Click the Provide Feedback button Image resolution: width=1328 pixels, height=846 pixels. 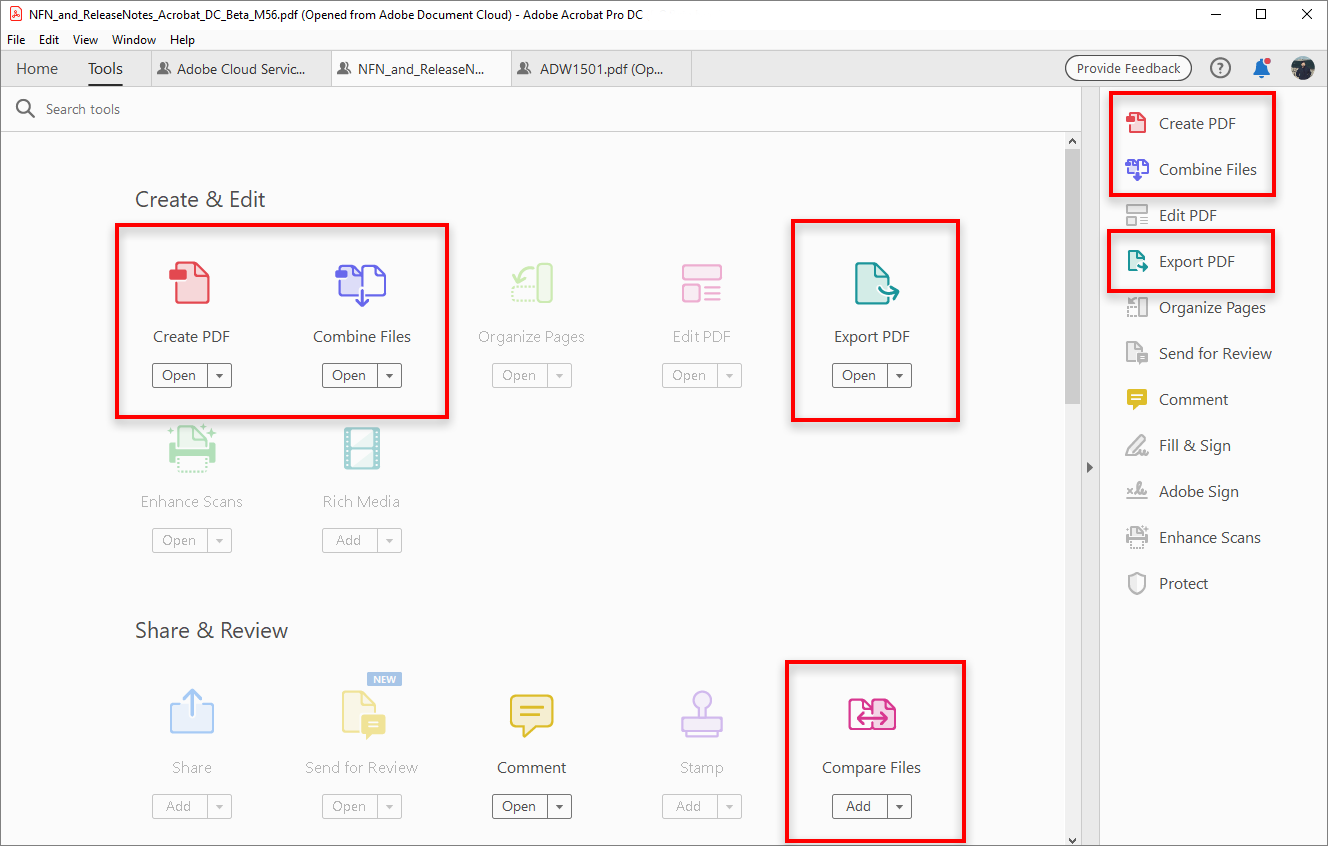(1128, 68)
